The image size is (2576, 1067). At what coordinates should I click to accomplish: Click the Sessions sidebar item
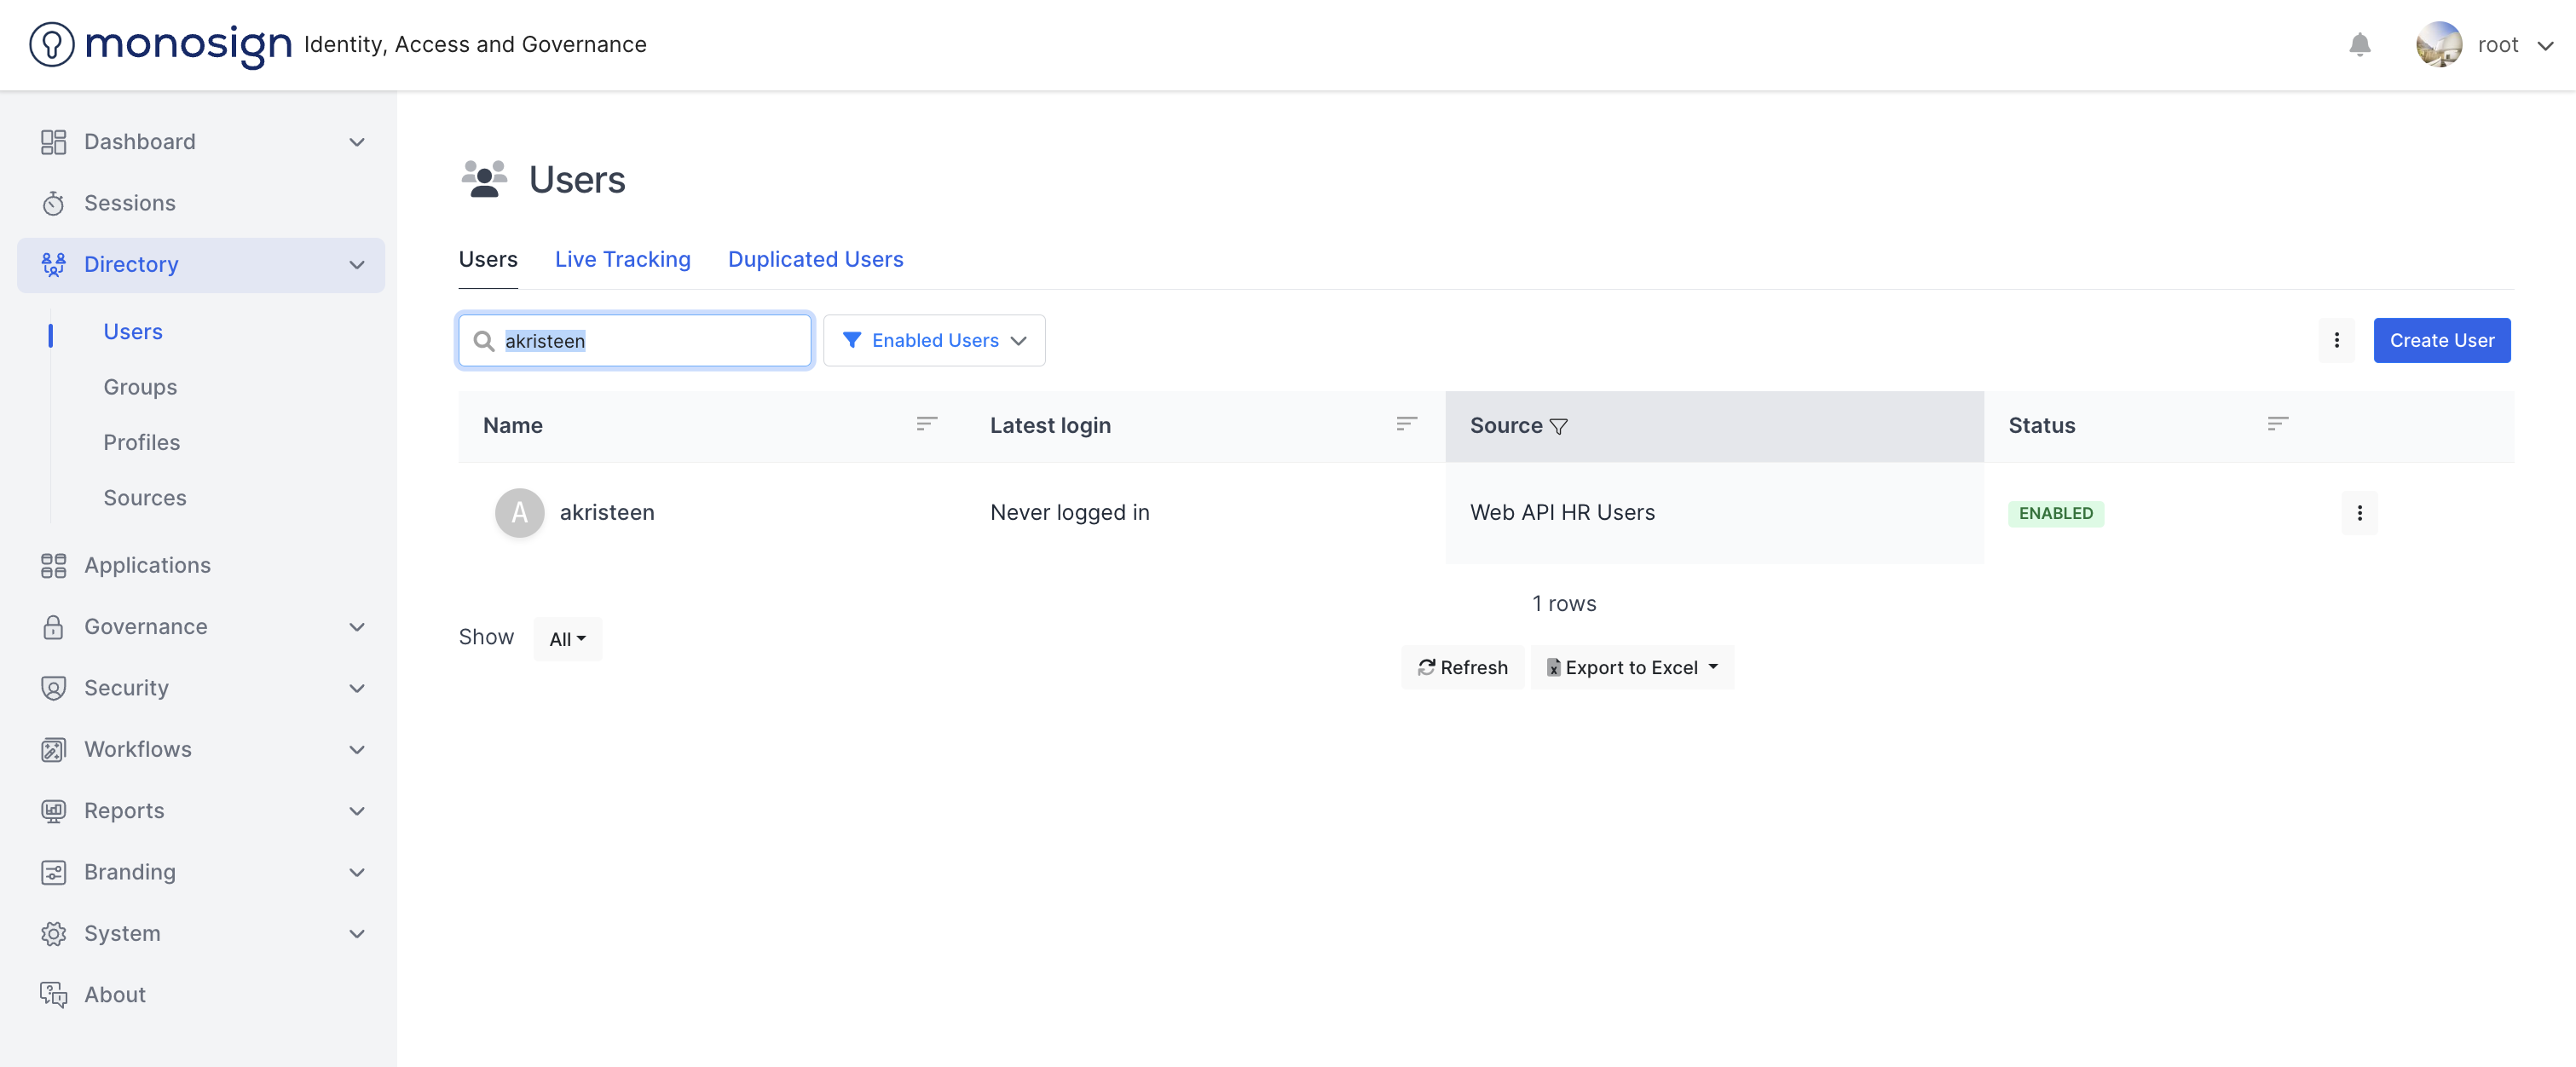click(130, 203)
